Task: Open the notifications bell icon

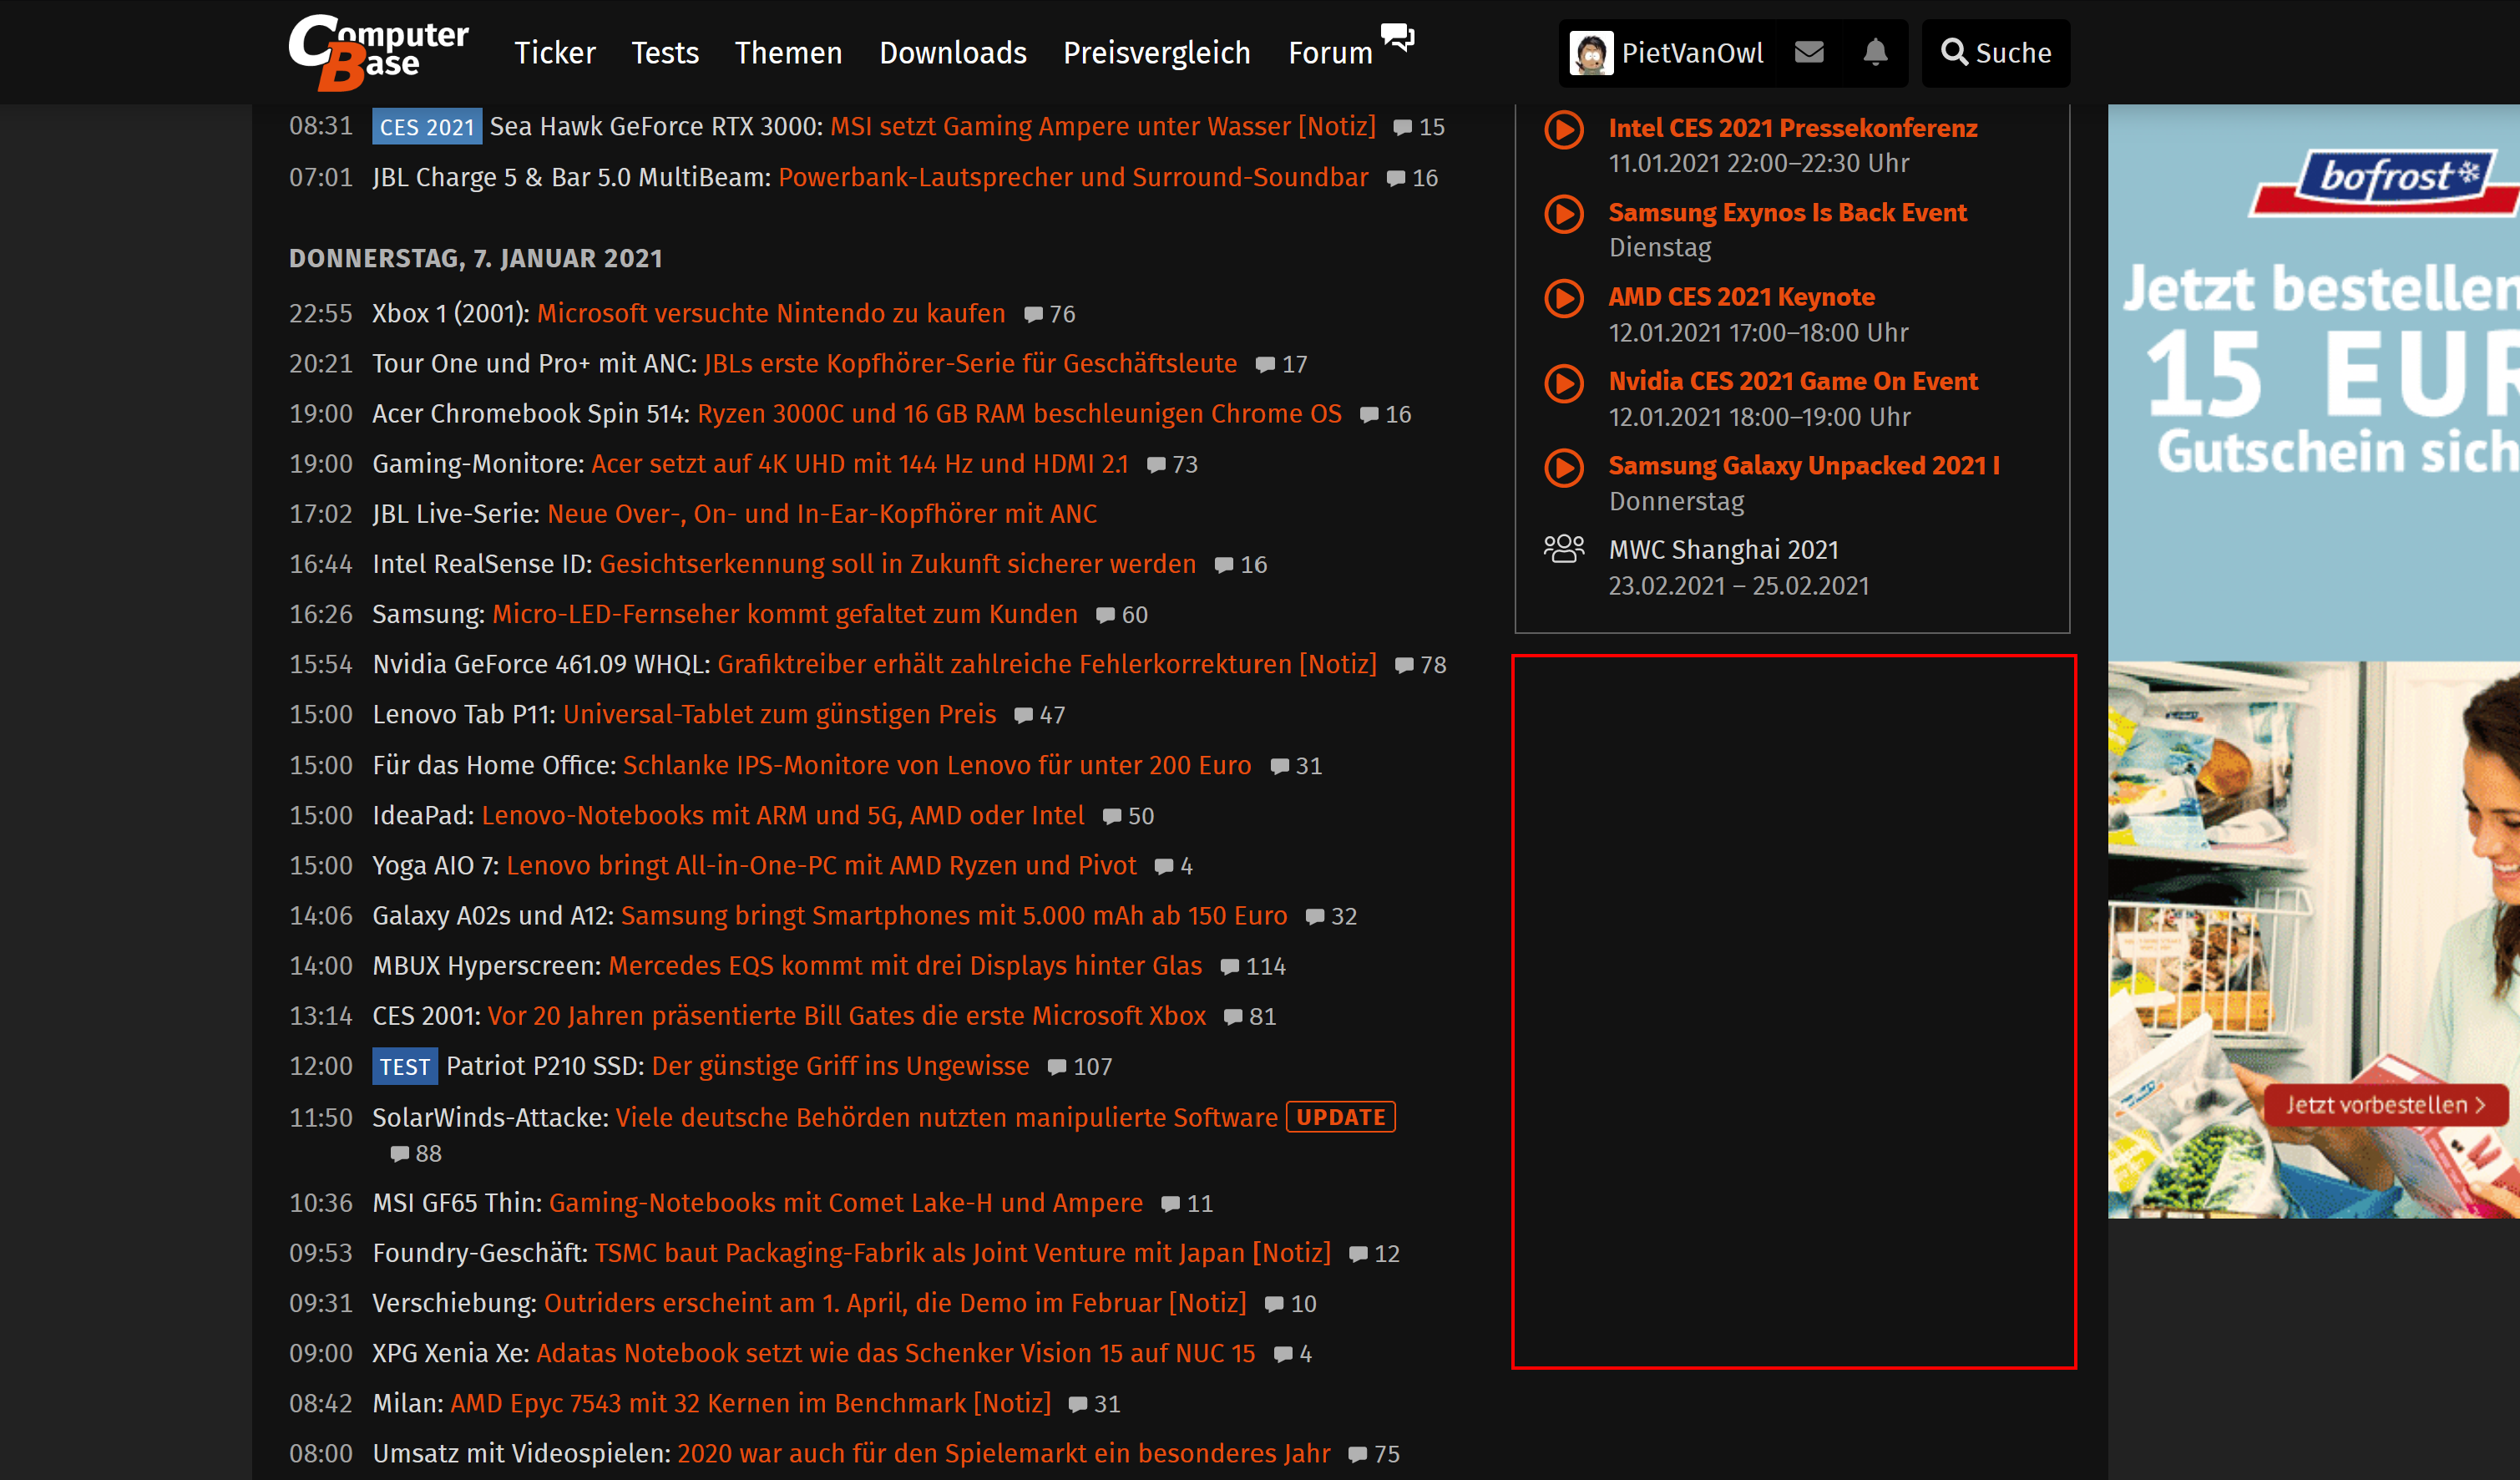Action: (x=1875, y=52)
